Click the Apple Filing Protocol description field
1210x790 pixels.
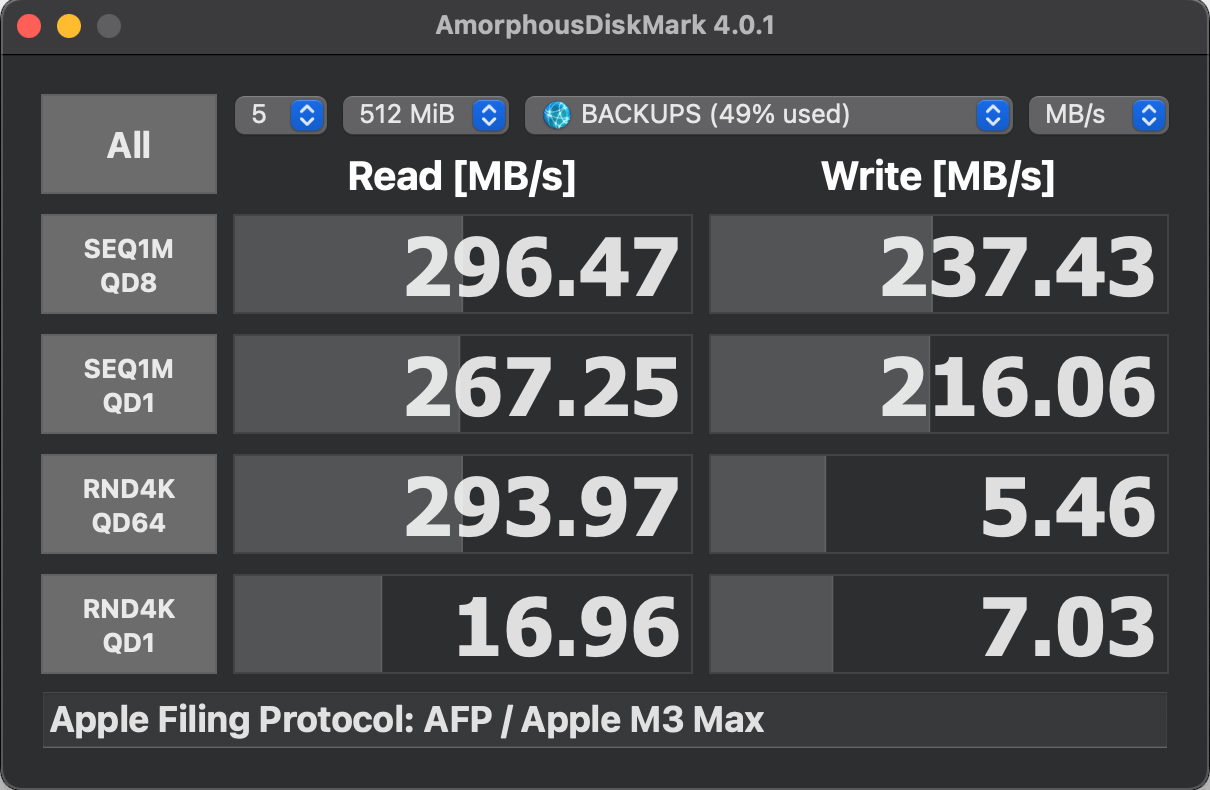tap(604, 720)
